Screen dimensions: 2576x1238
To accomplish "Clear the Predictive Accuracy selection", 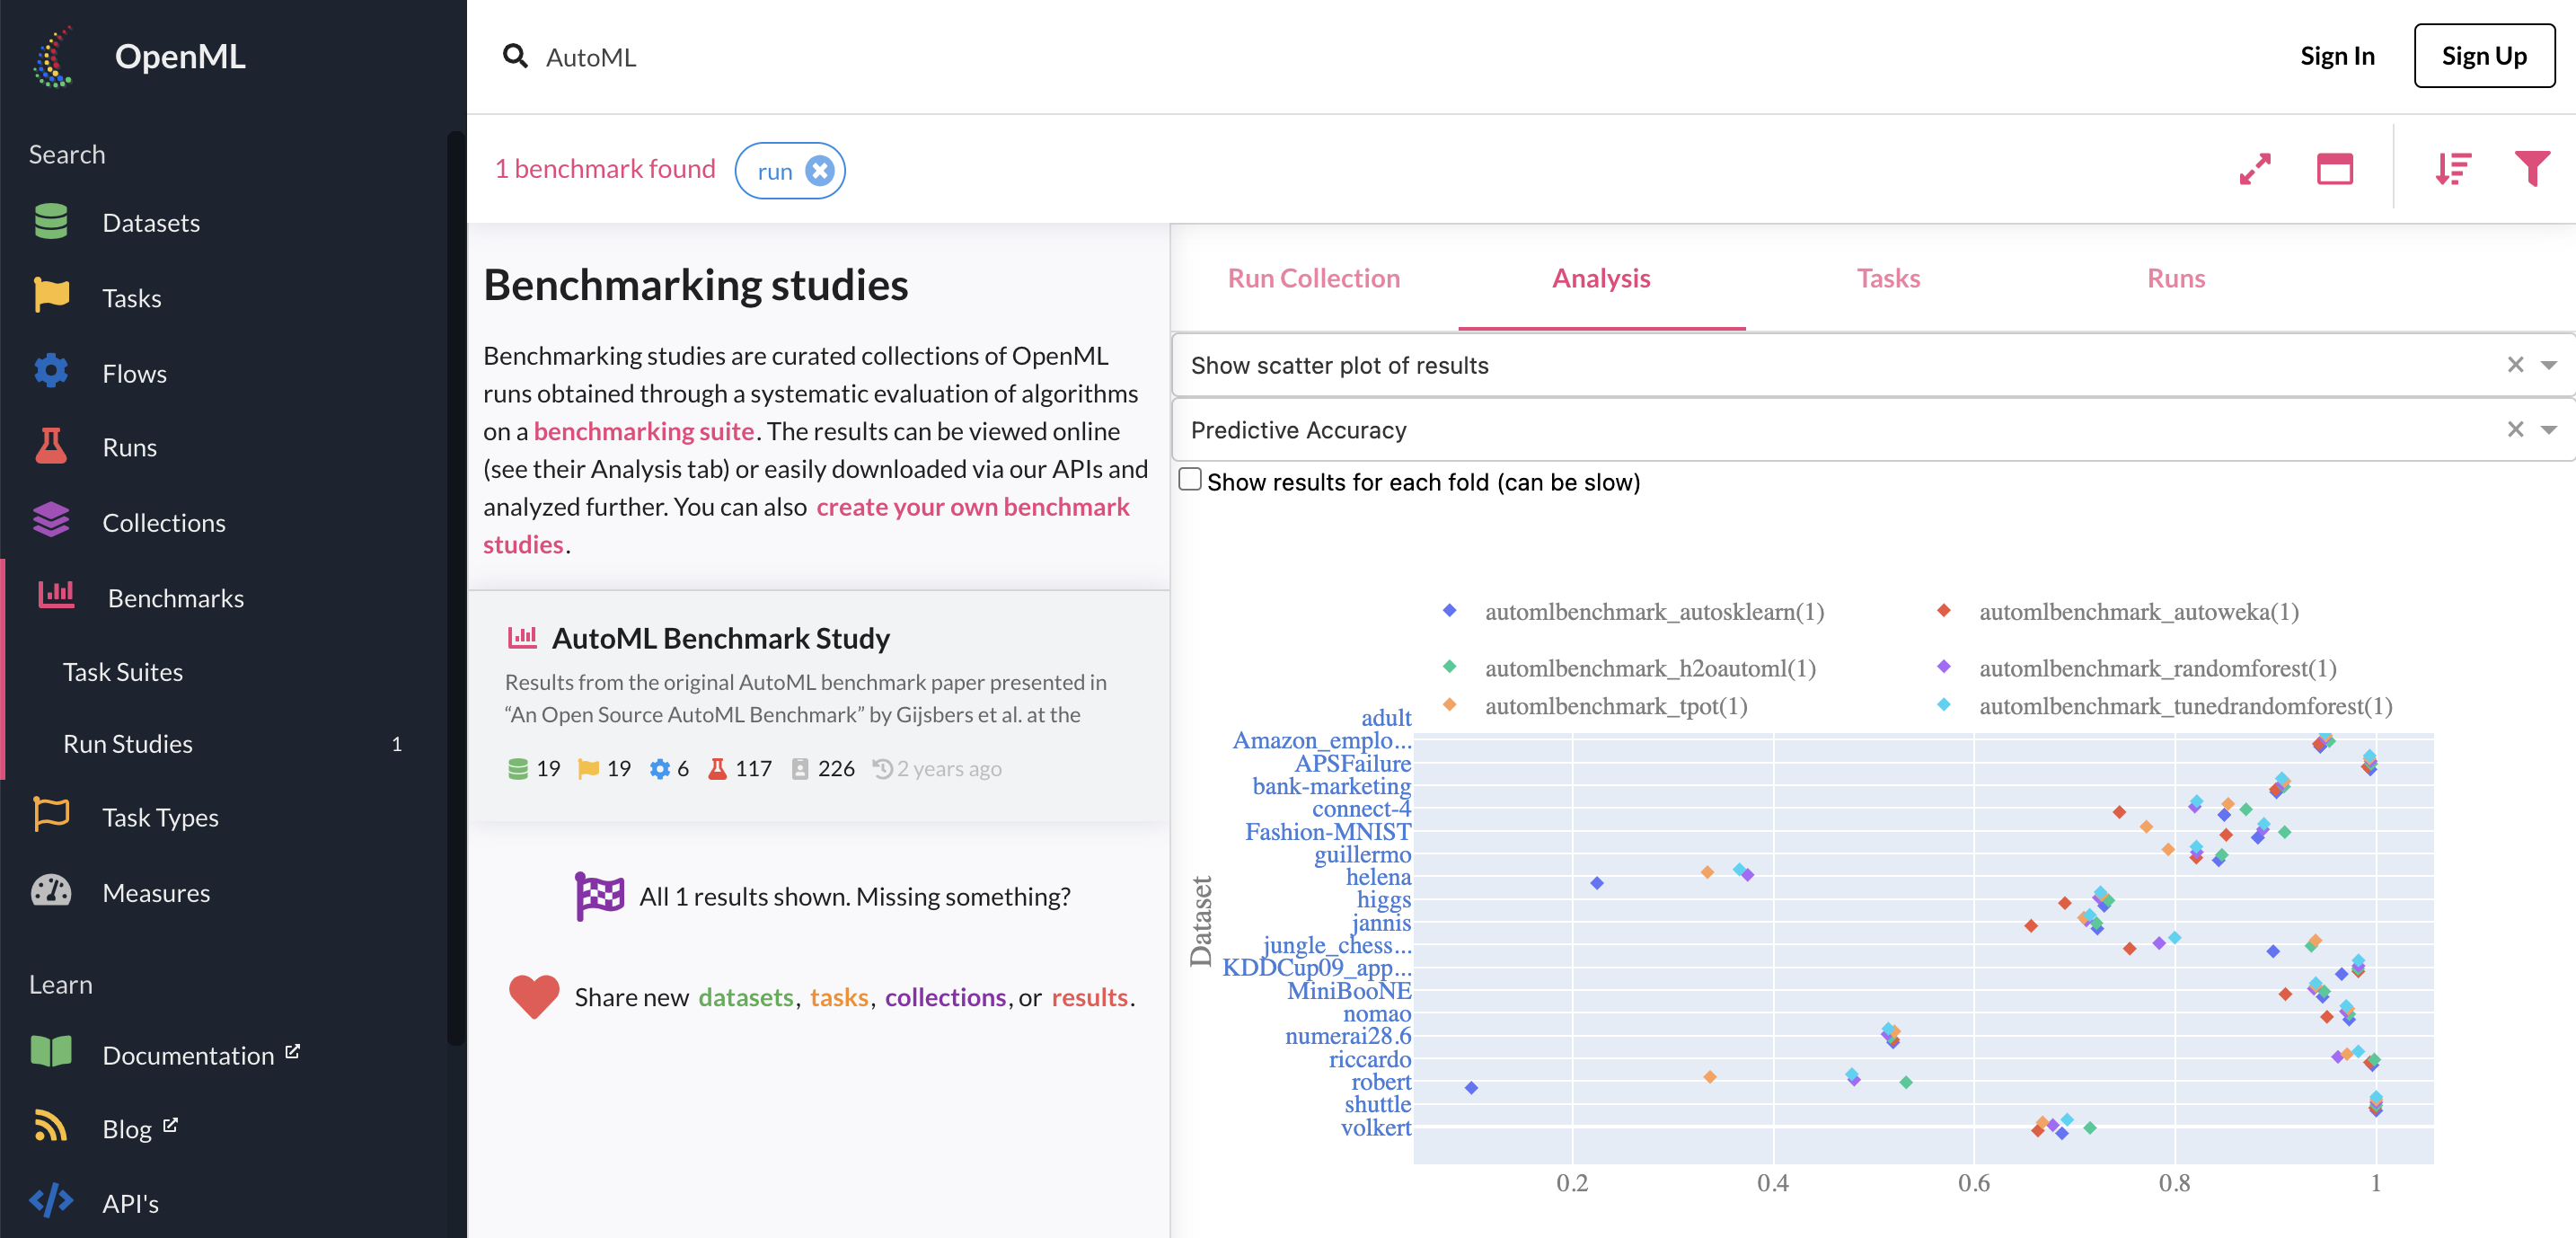I will (x=2515, y=430).
